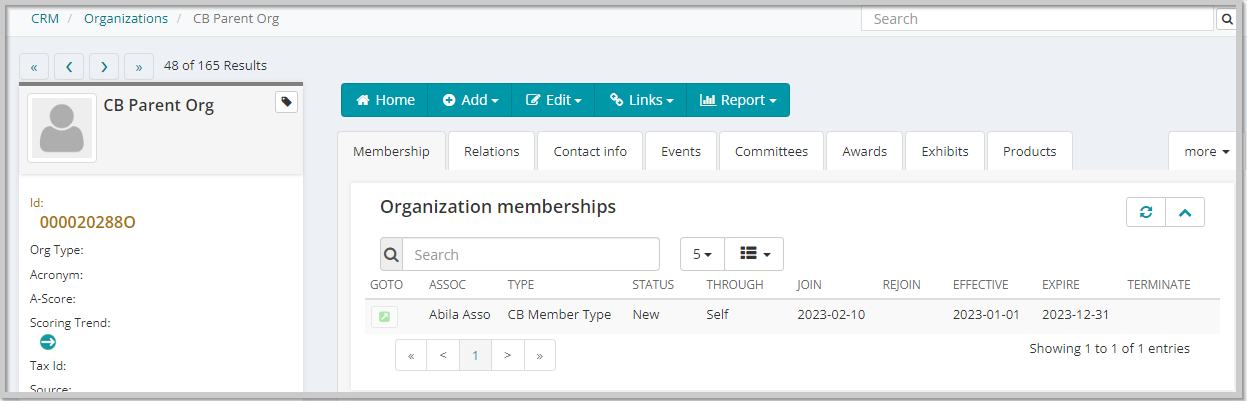The image size is (1247, 401).
Task: Go to previous record in results
Action: click(69, 67)
